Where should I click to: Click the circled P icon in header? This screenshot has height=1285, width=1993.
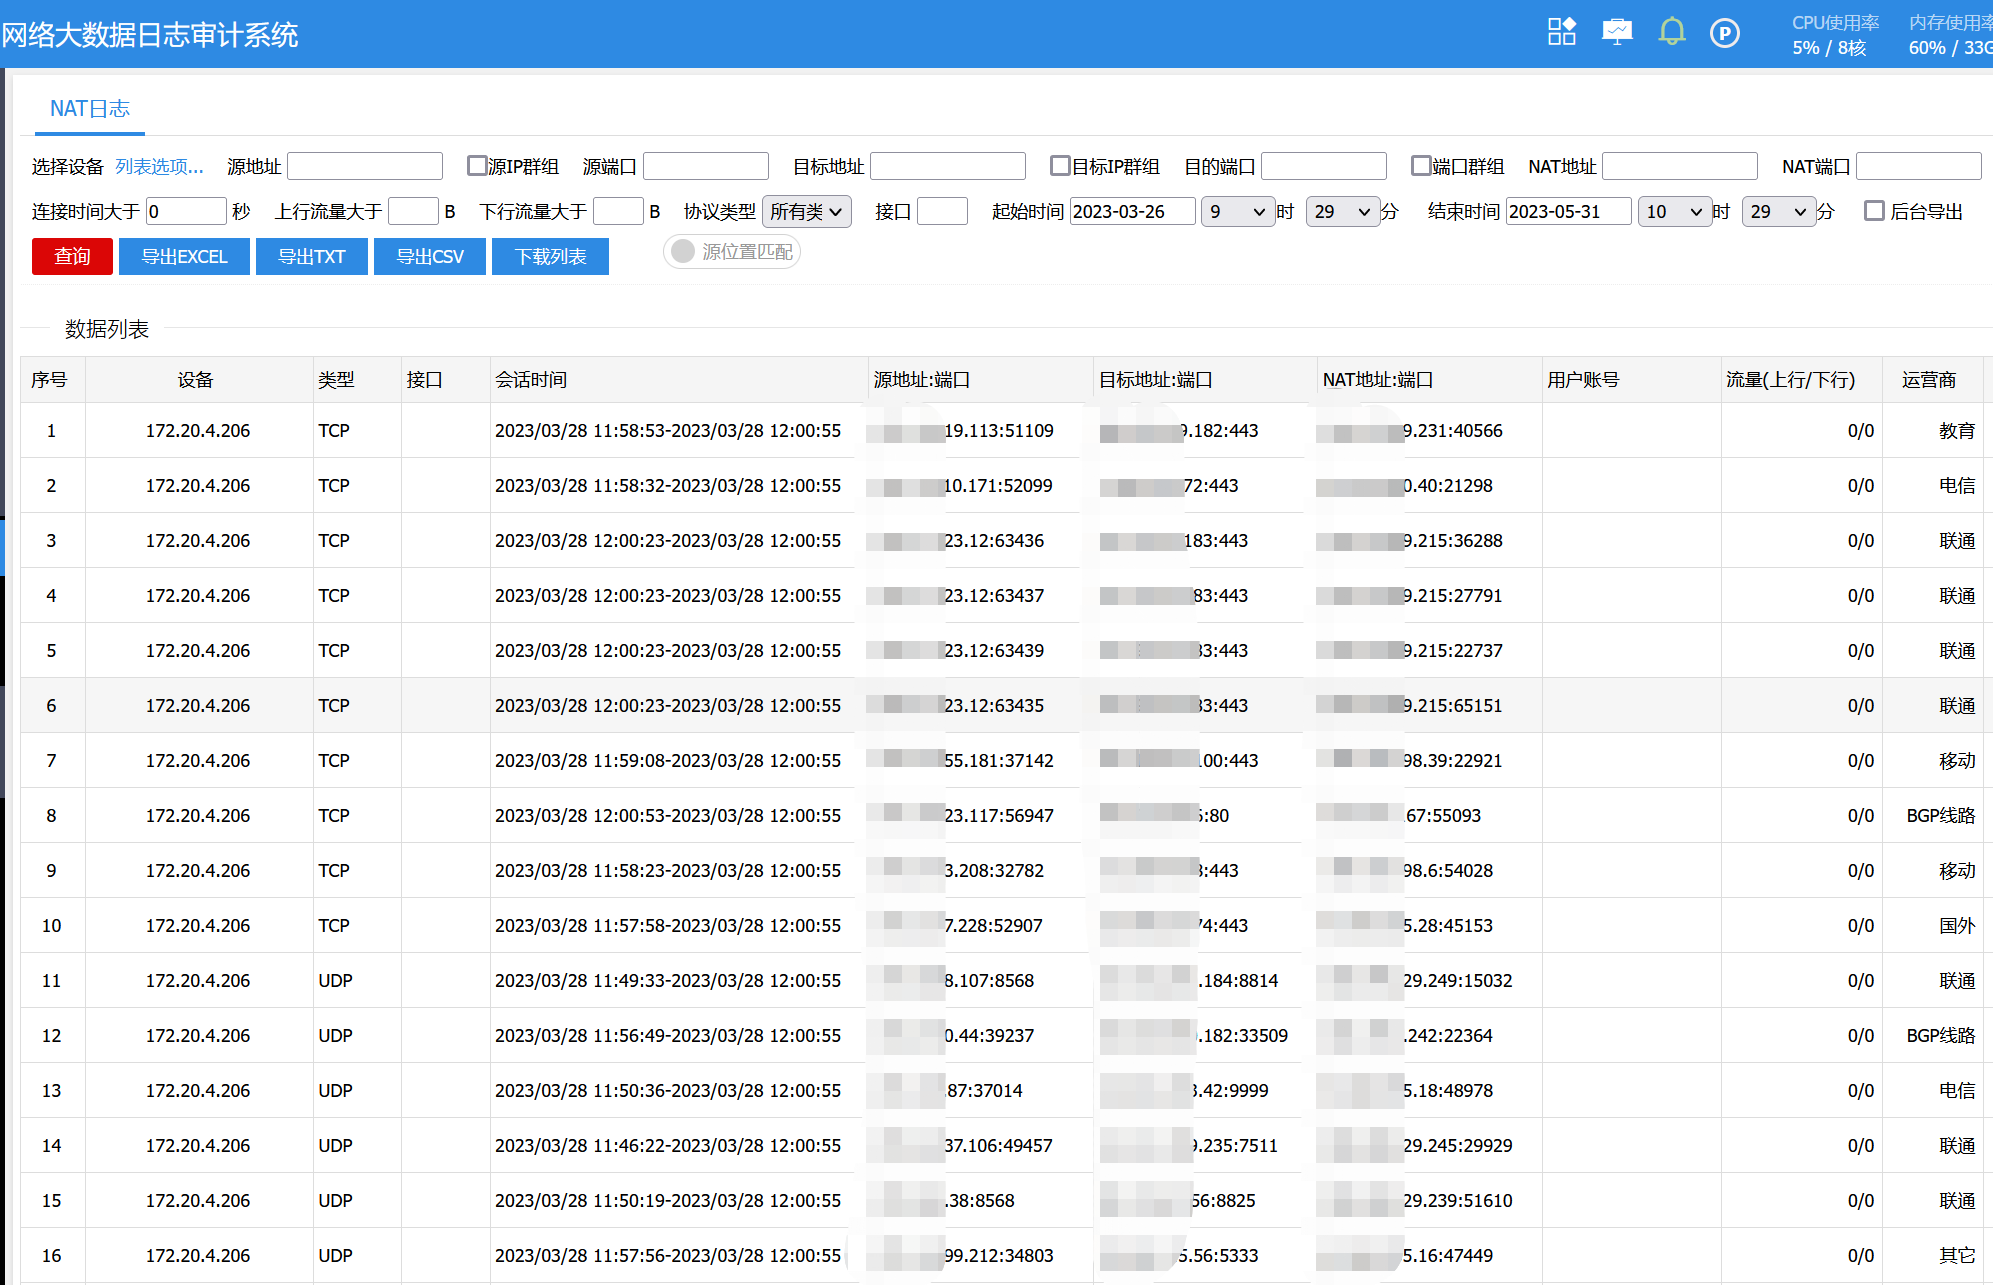tap(1724, 33)
